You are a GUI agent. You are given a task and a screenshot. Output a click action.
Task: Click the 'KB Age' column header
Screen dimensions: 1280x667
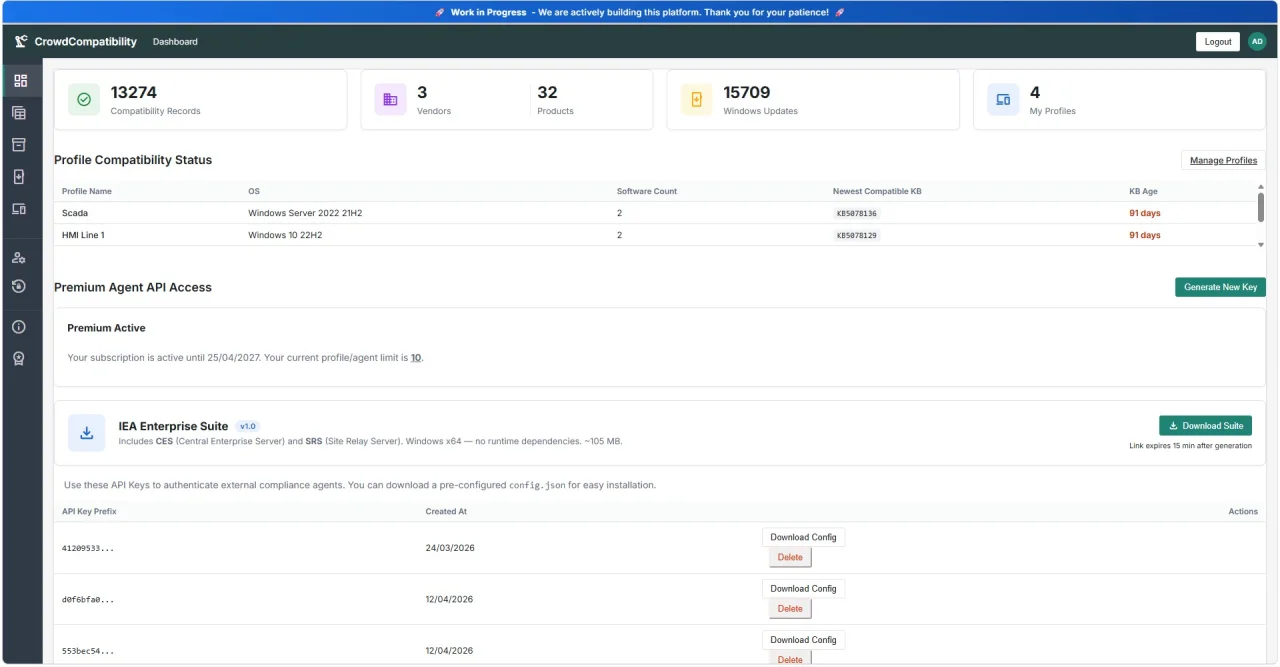point(1143,191)
